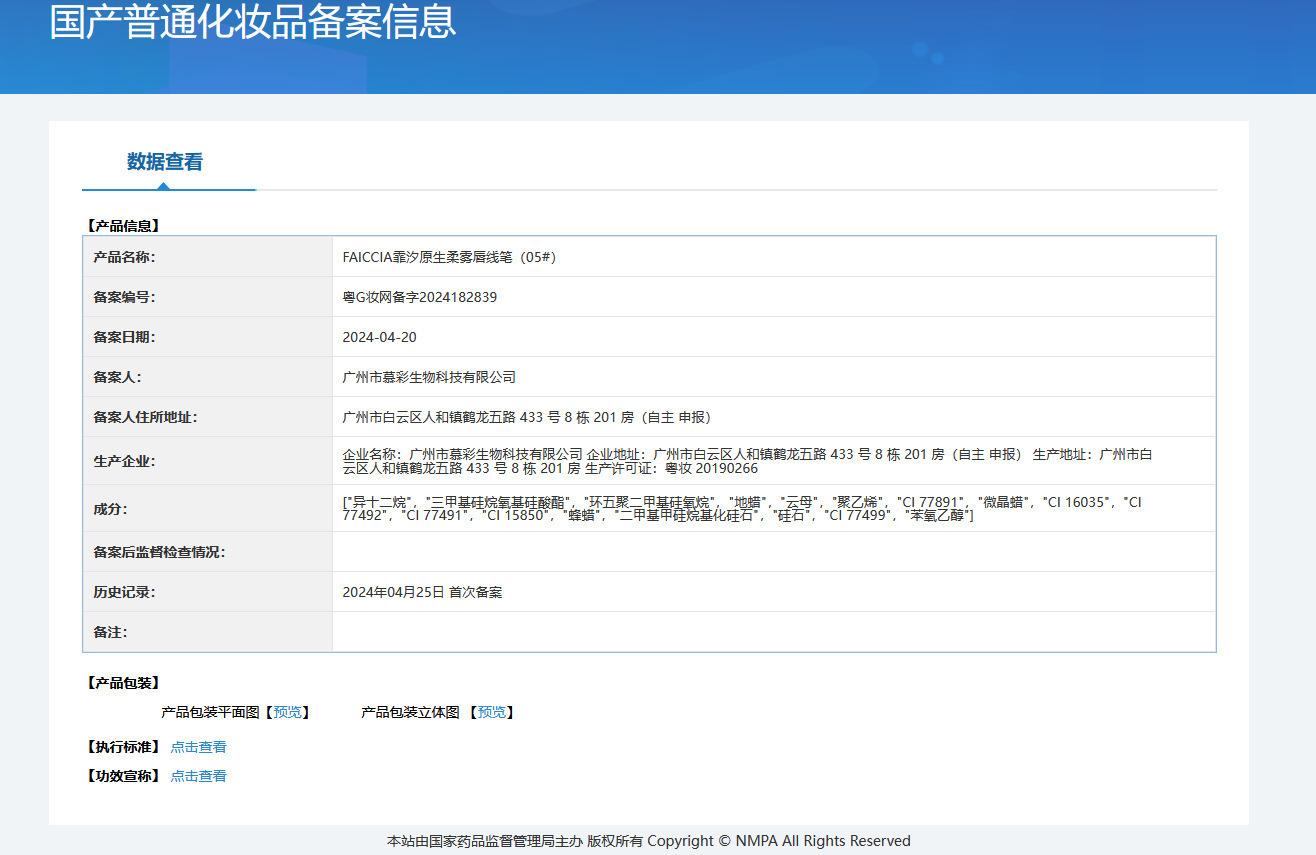Click the 【产品信息】 section heading

click(x=123, y=226)
